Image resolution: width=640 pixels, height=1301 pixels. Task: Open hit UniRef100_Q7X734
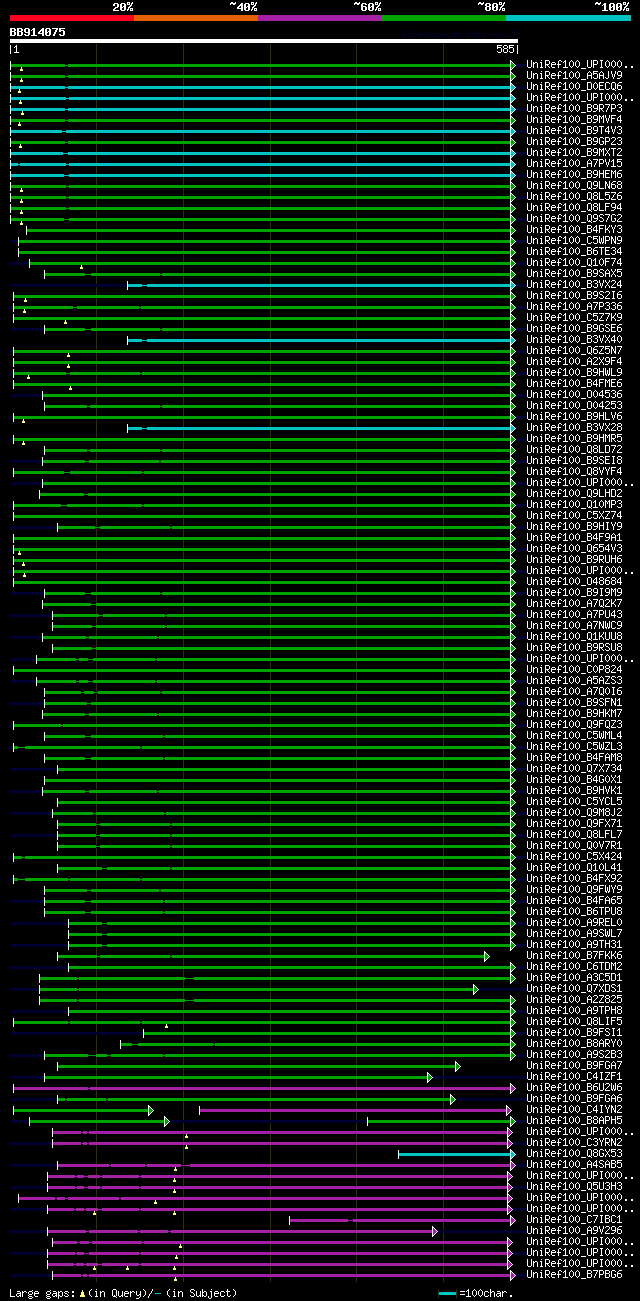574,768
